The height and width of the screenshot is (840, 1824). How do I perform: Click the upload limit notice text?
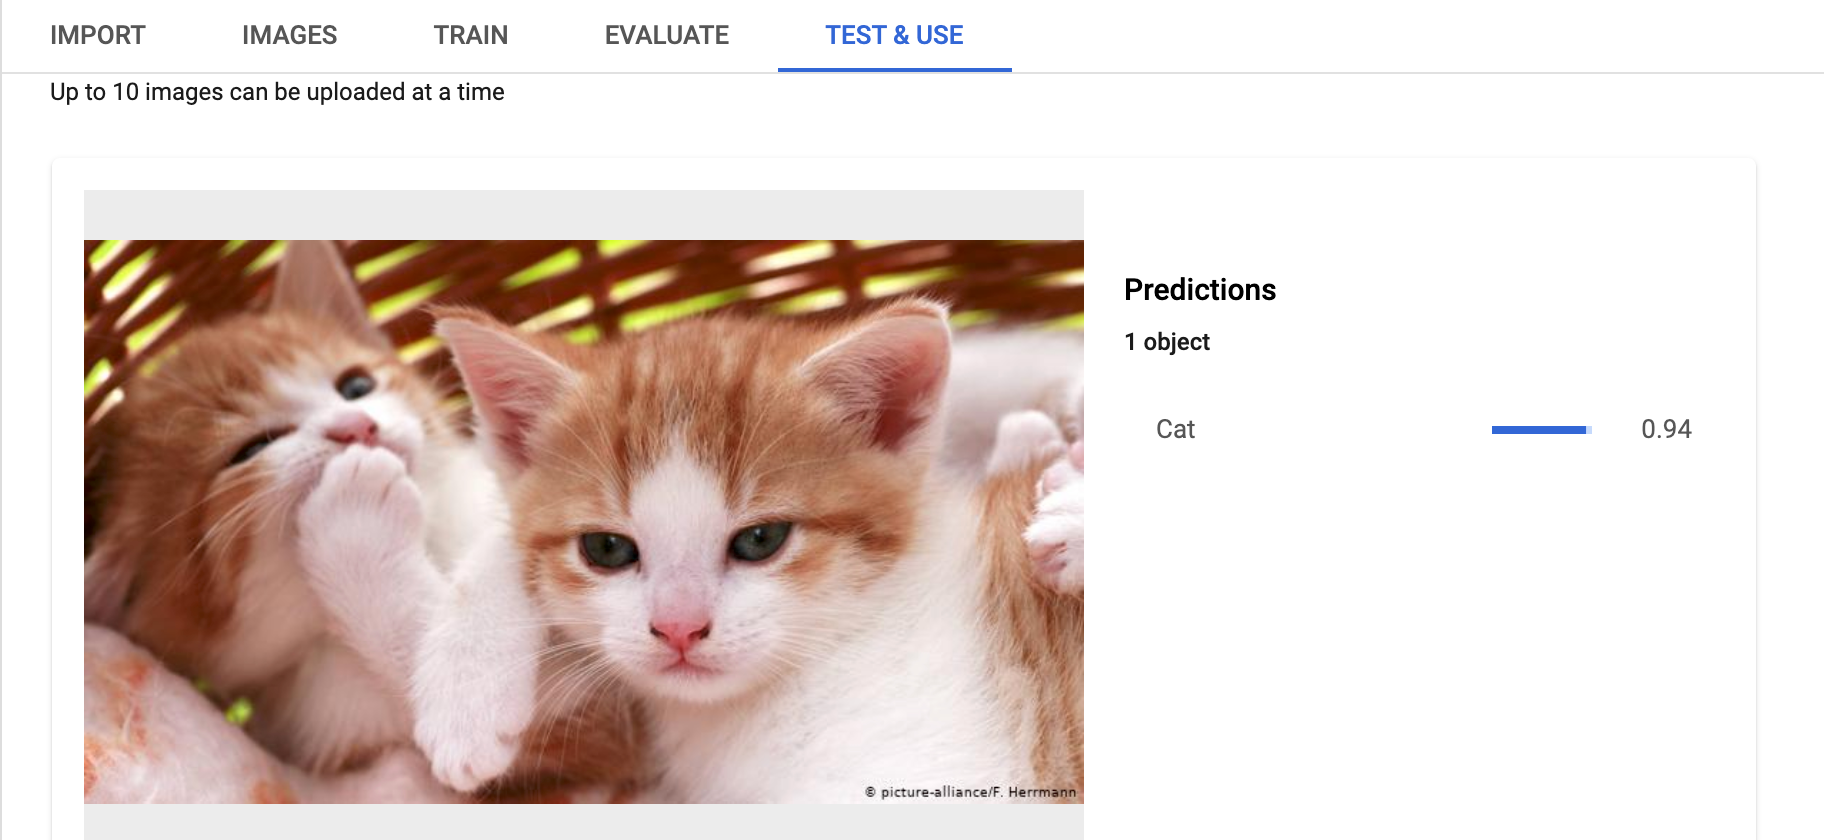coord(277,91)
